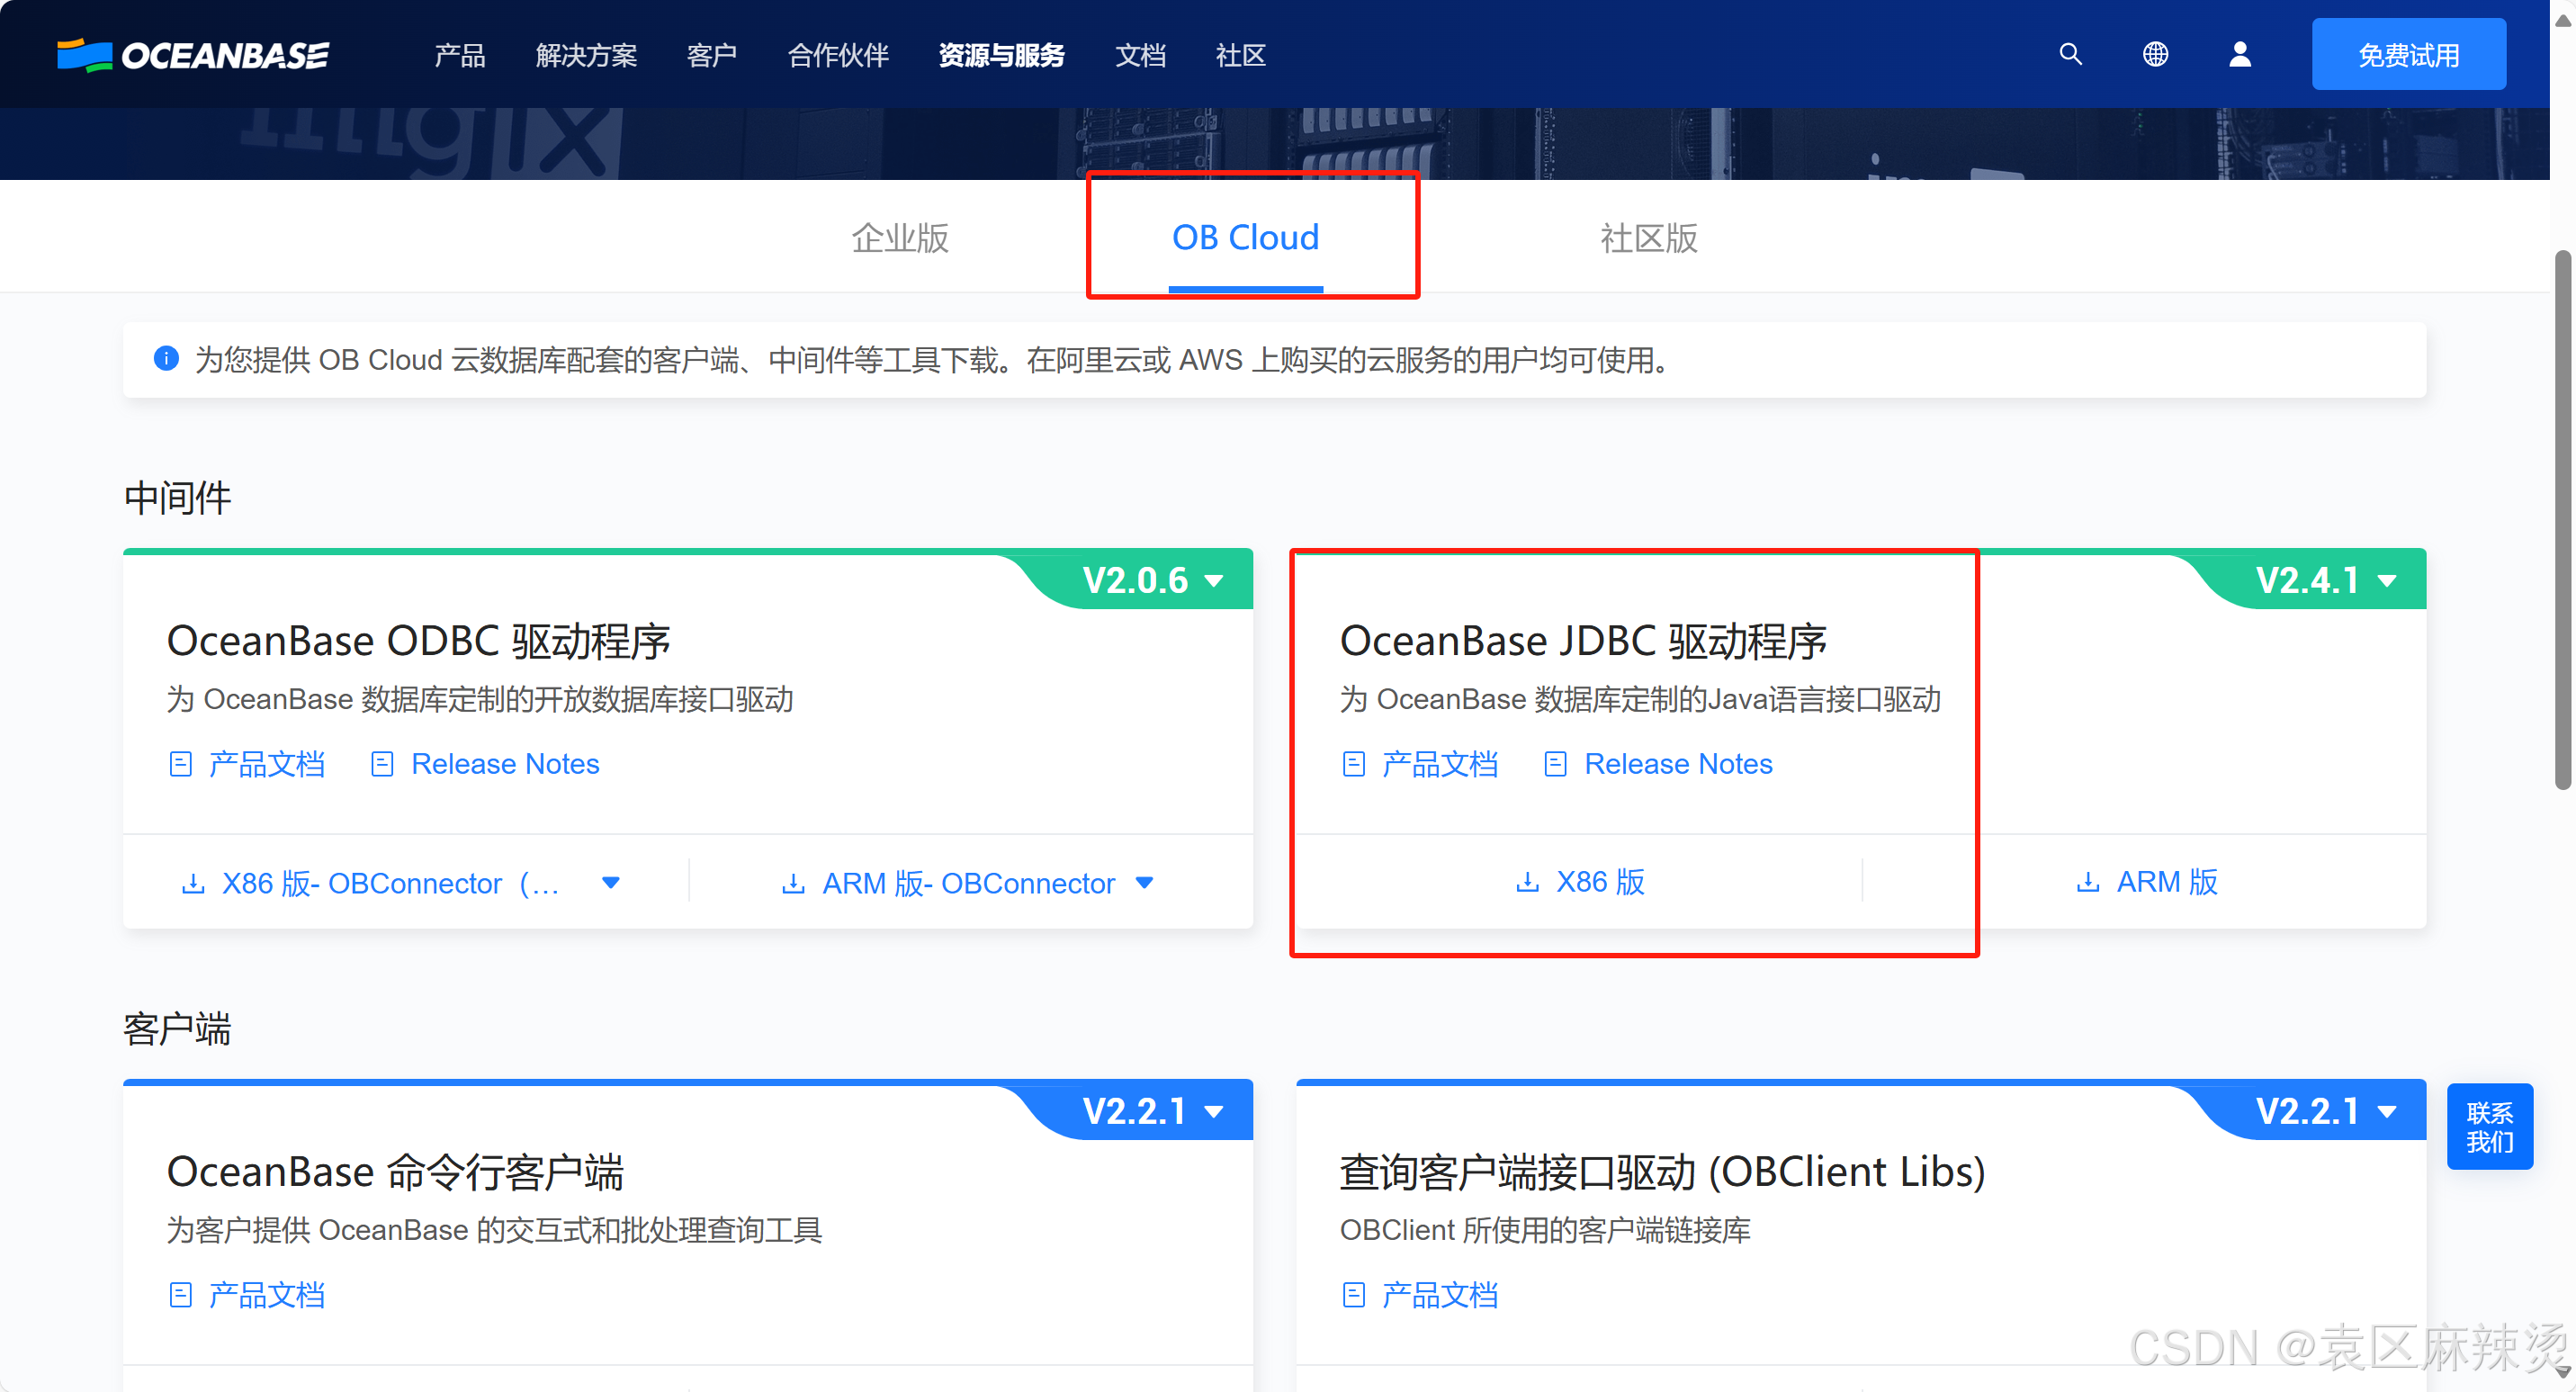Click the download icon beside ARM 版

pyautogui.click(x=2089, y=881)
